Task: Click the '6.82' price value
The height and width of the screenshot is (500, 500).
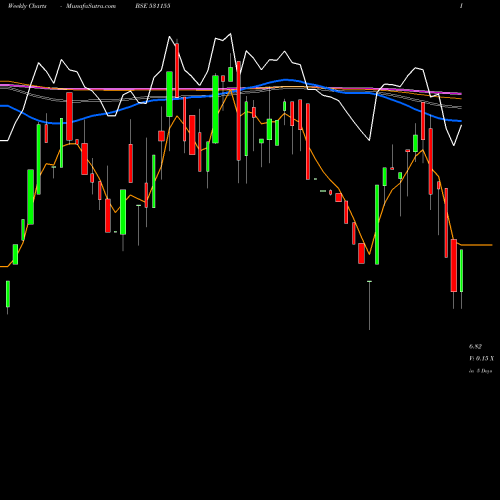Action: click(x=475, y=347)
